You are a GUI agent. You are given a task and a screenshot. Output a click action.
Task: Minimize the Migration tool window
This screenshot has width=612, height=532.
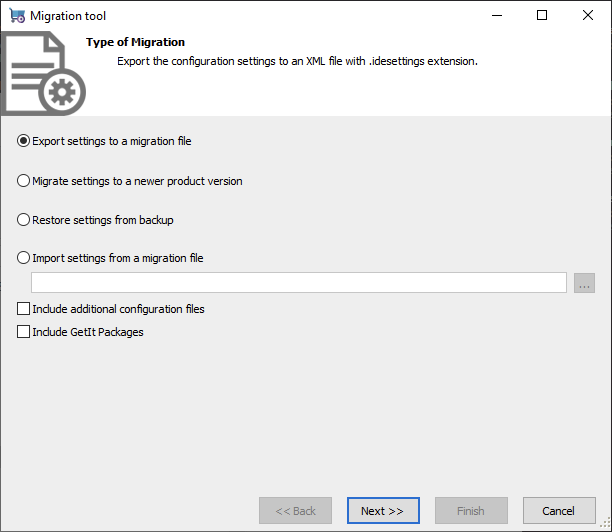[497, 16]
